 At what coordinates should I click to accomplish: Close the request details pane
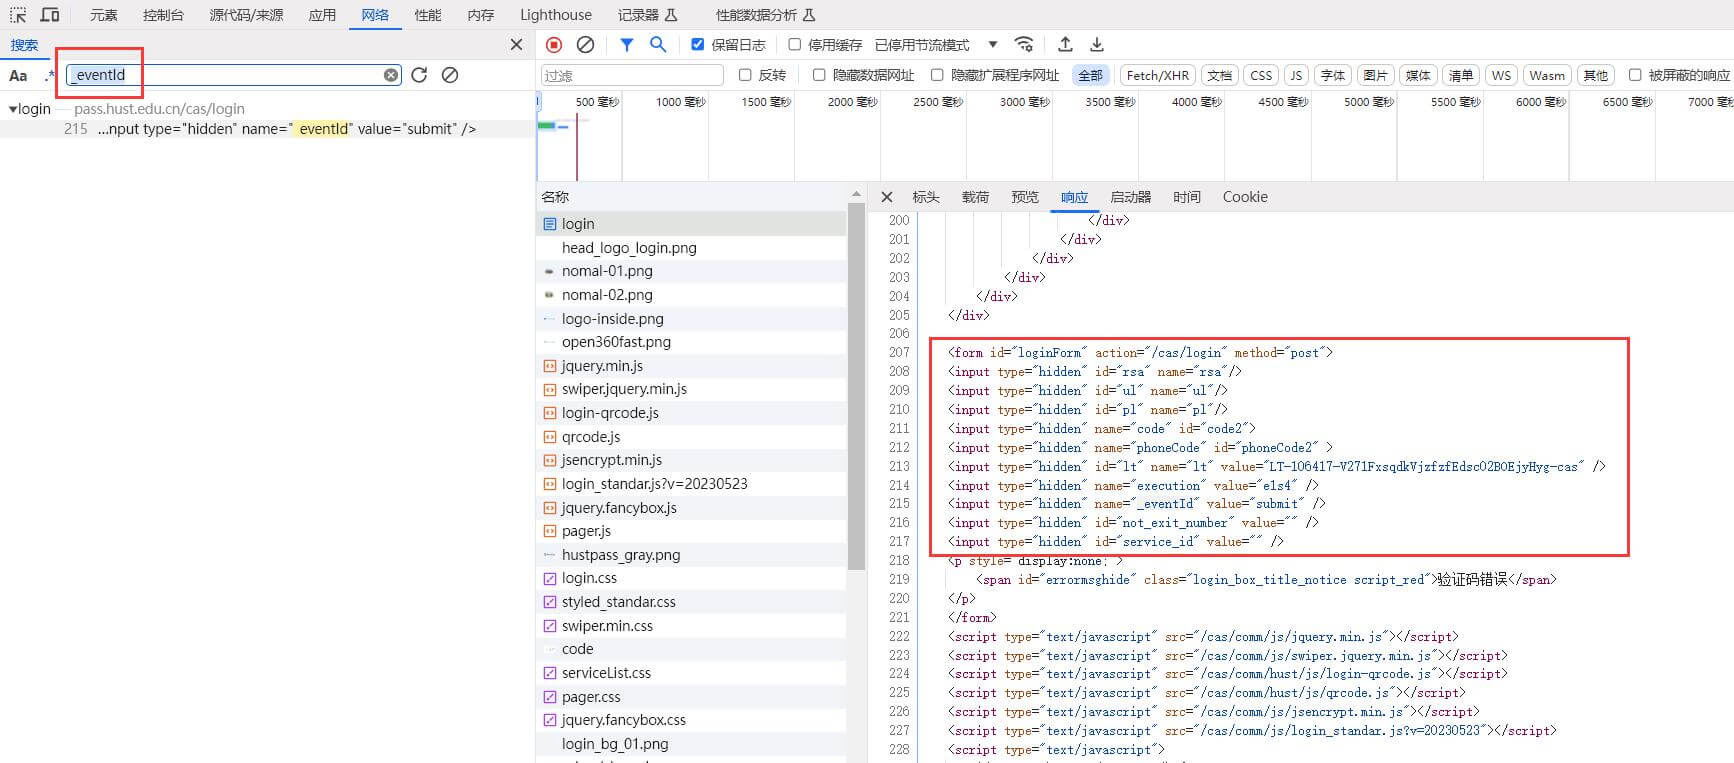point(887,197)
